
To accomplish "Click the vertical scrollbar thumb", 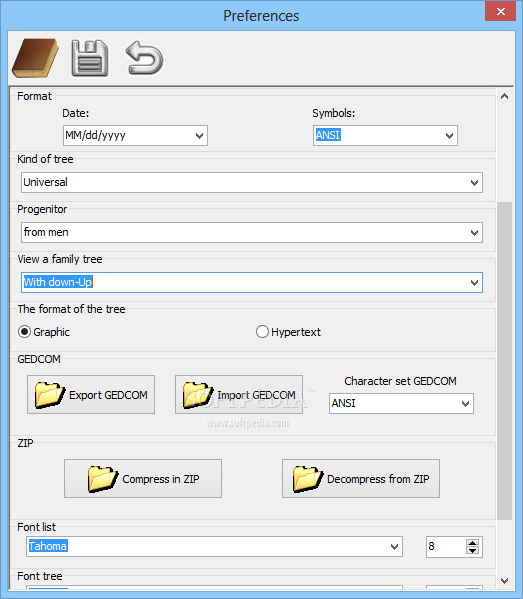I will pyautogui.click(x=504, y=361).
